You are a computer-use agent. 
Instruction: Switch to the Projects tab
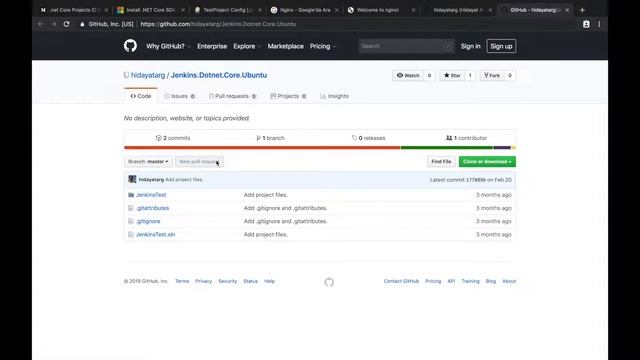(288, 96)
